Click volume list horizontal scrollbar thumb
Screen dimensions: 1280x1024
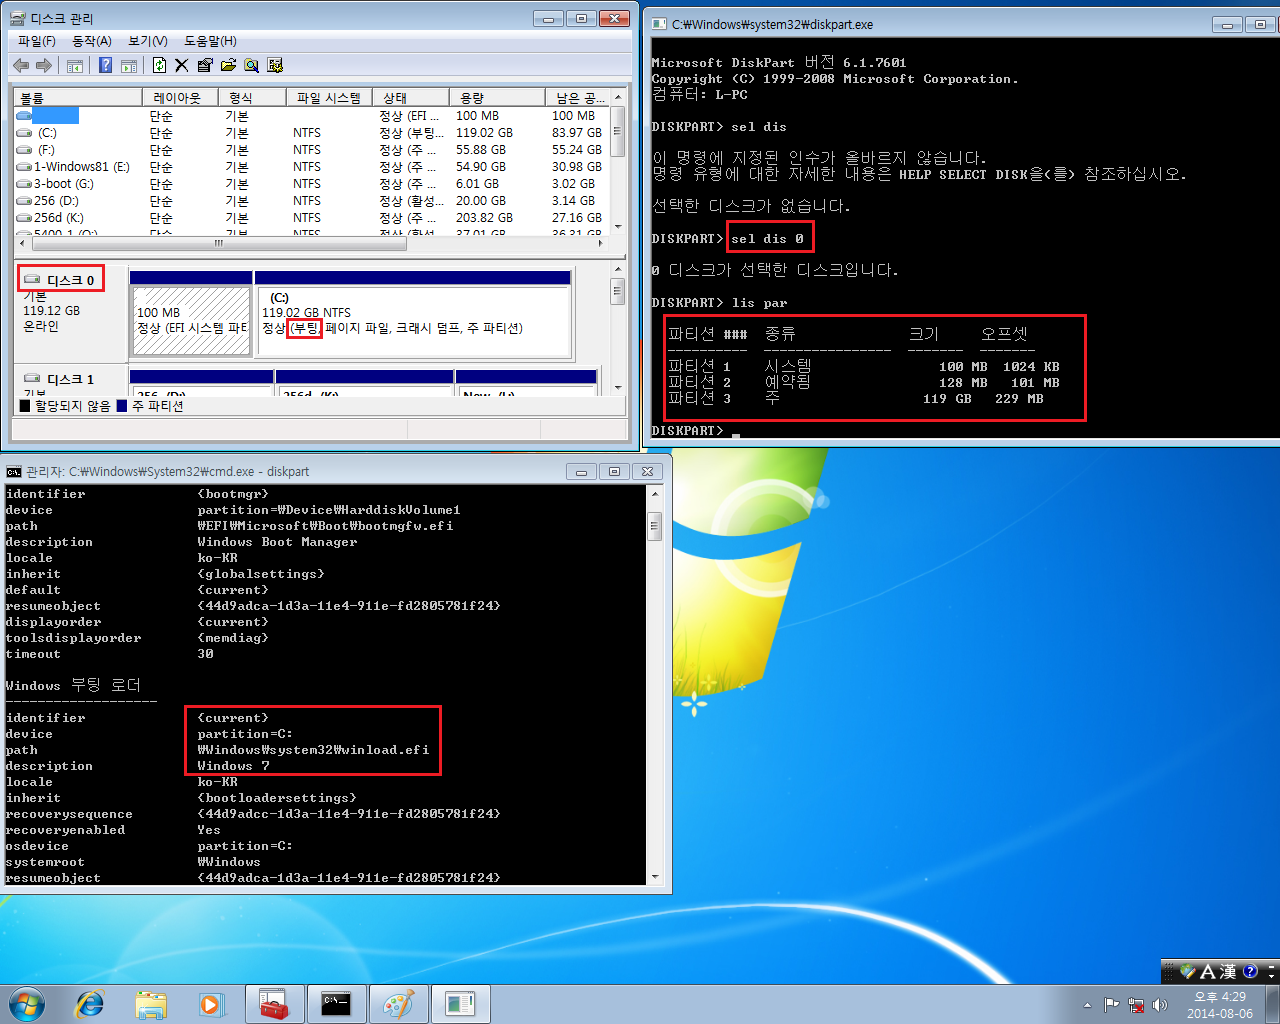click(x=218, y=243)
